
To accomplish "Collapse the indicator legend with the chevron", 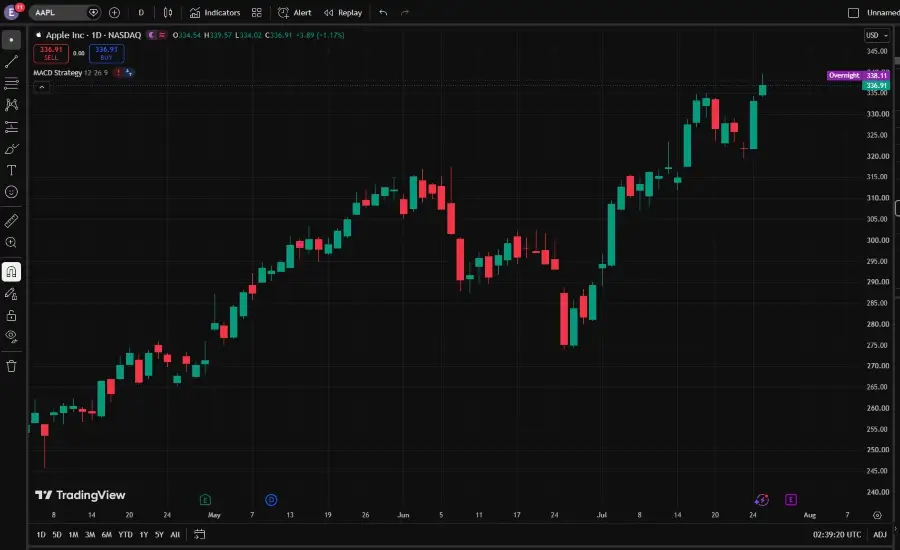I will [41, 87].
